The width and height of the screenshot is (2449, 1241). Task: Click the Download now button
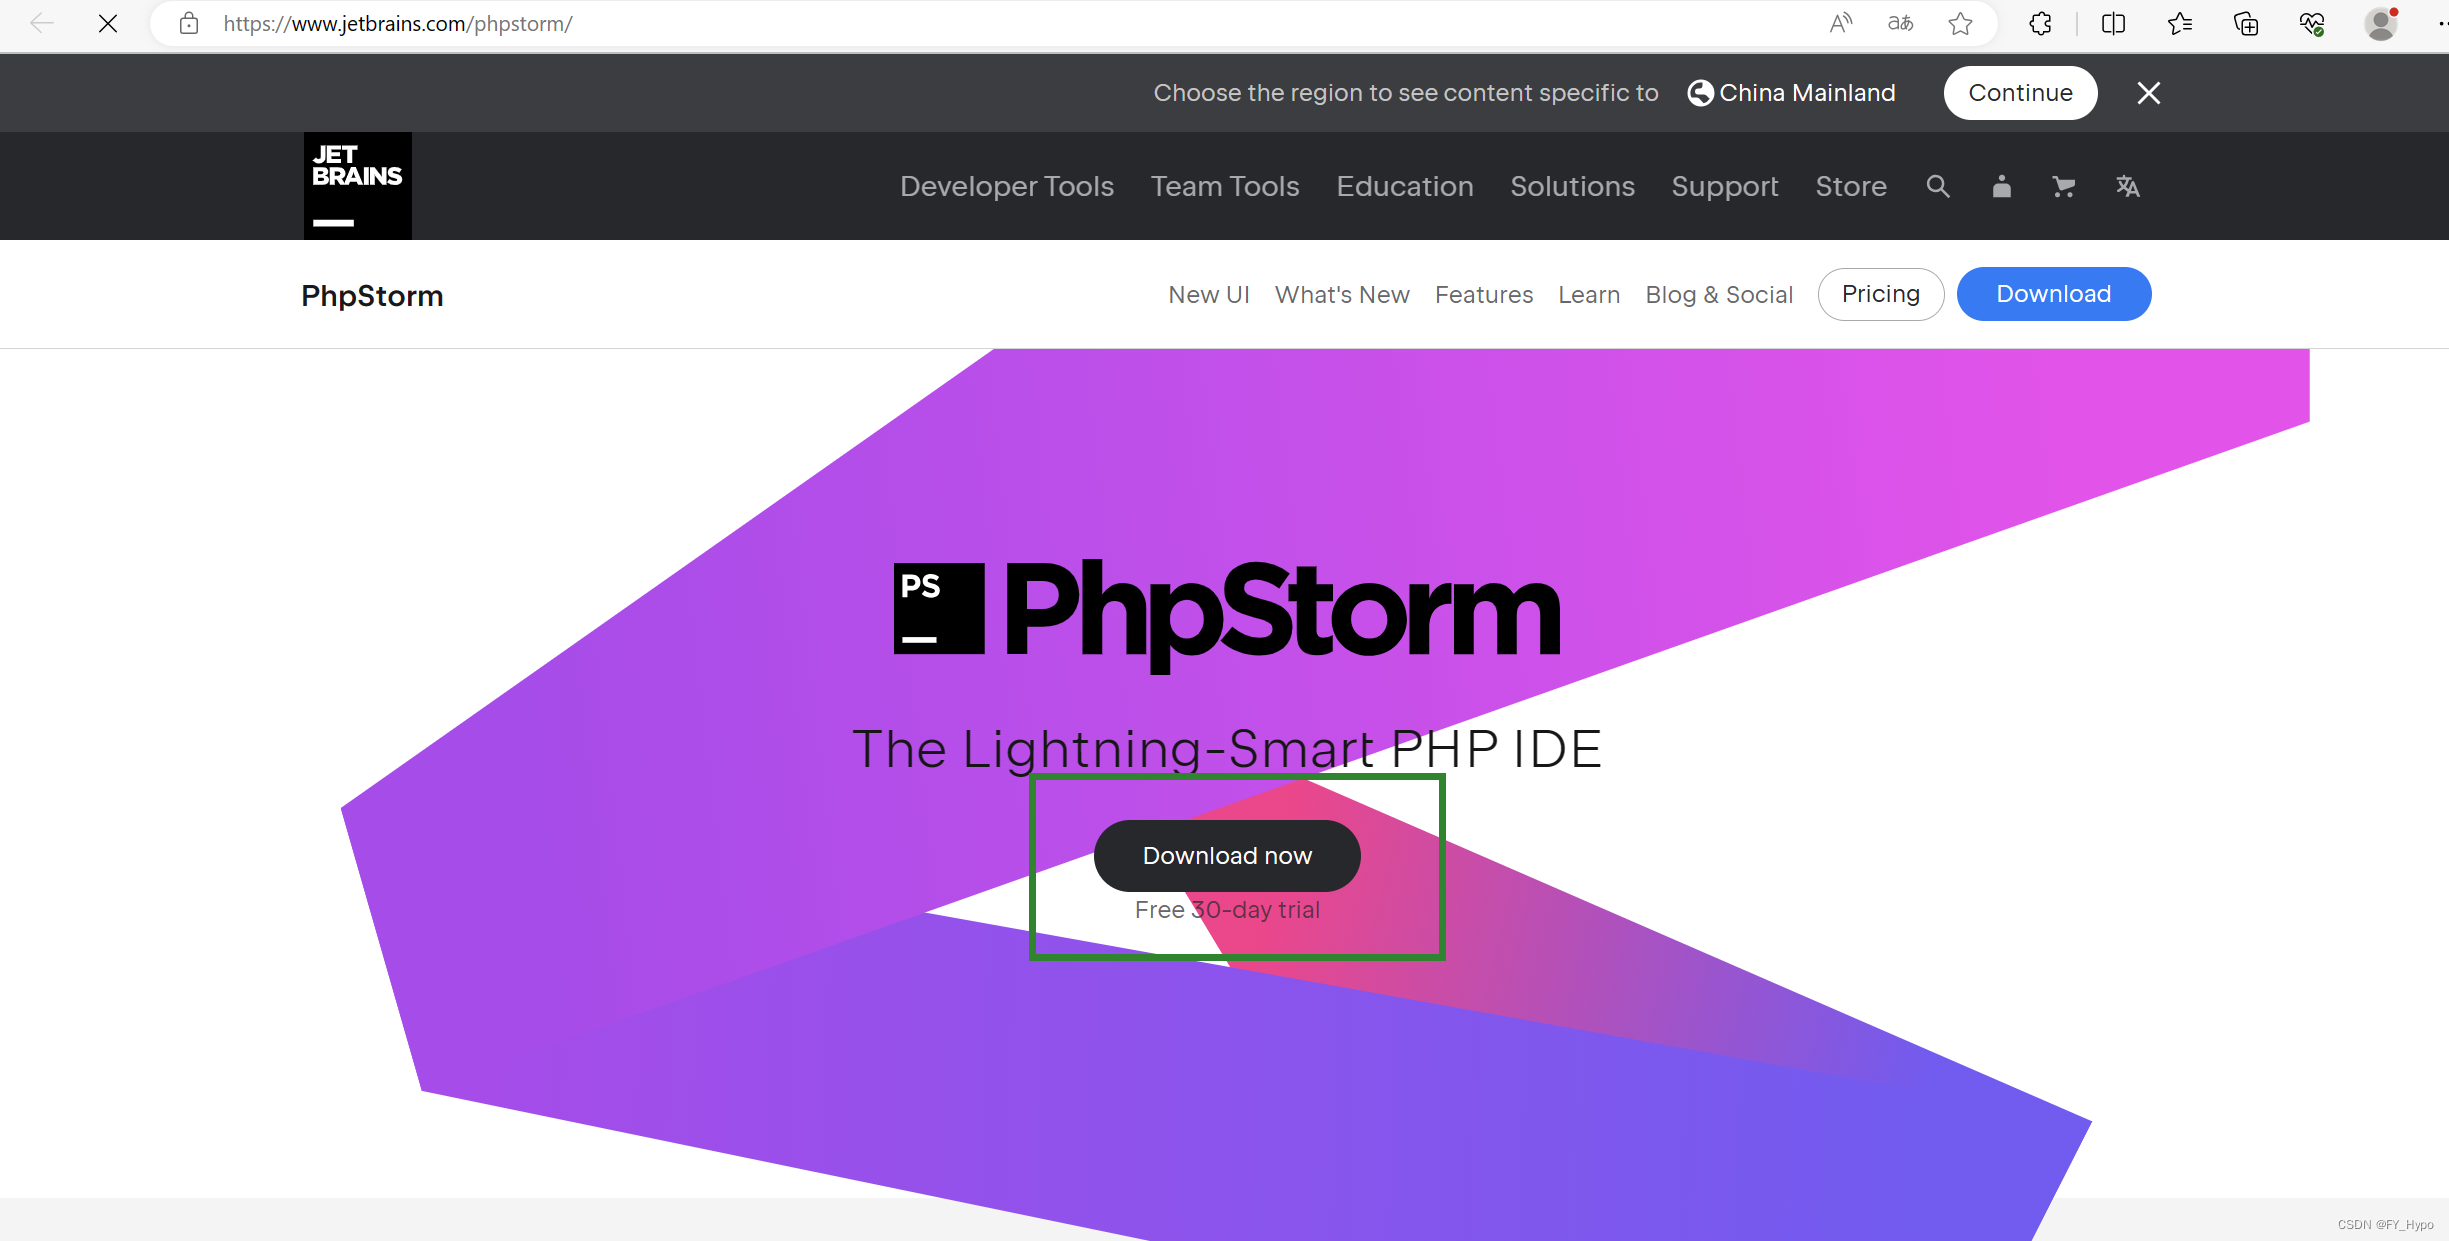1226,855
